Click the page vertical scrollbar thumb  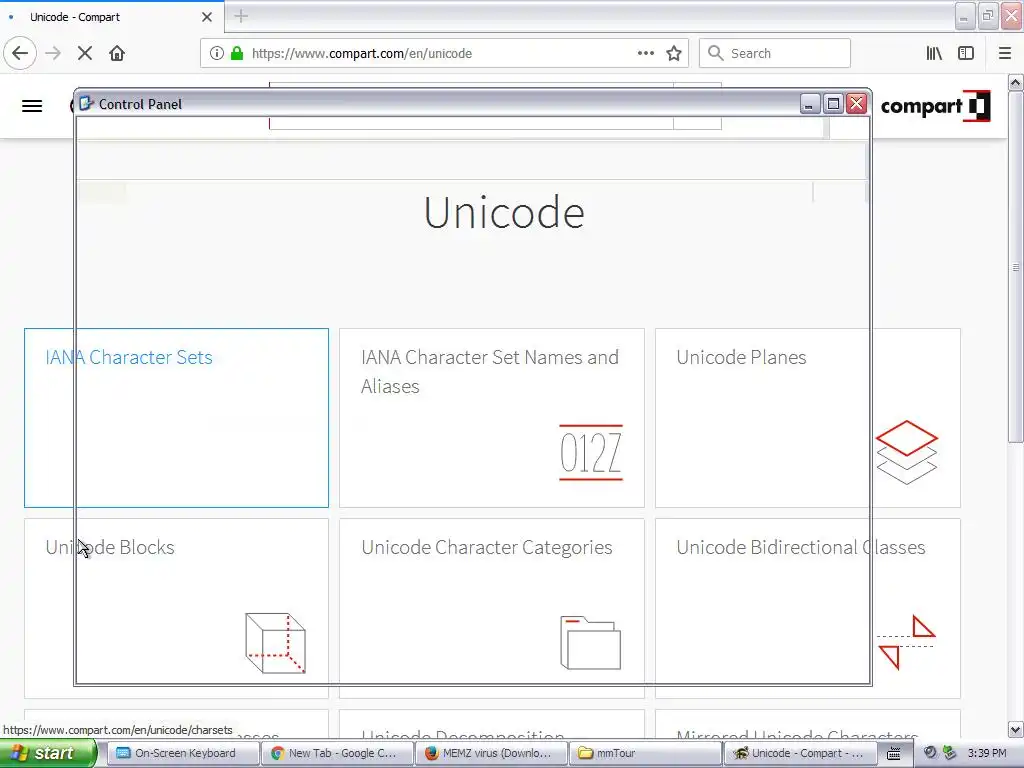[1016, 268]
